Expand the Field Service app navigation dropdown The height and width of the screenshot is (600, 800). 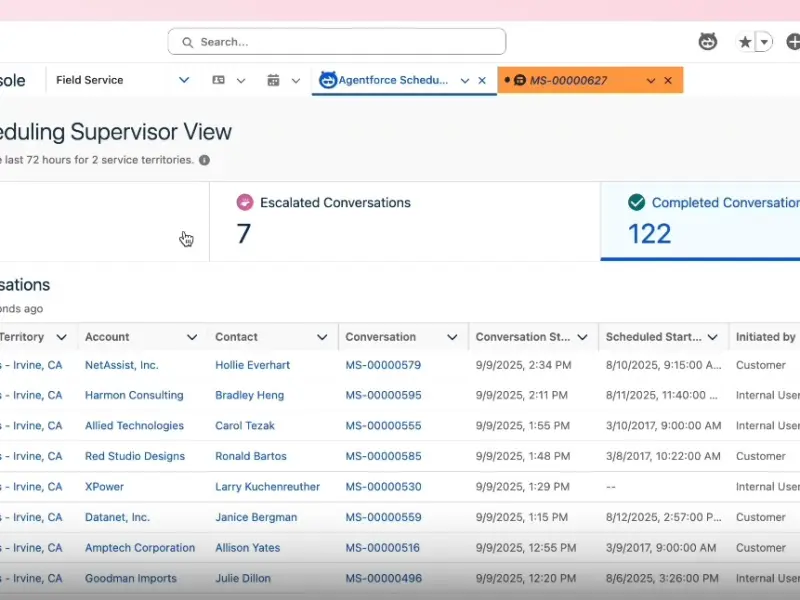click(183, 80)
